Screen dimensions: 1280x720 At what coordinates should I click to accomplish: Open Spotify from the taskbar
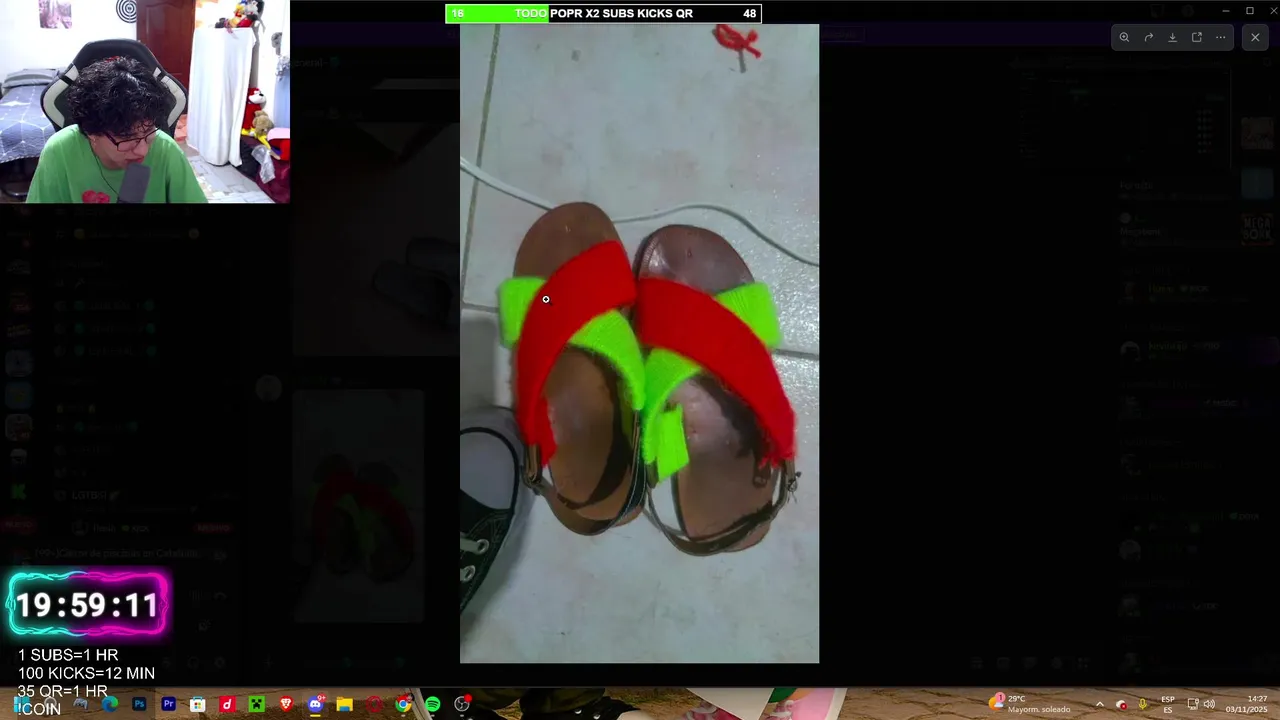pos(432,705)
